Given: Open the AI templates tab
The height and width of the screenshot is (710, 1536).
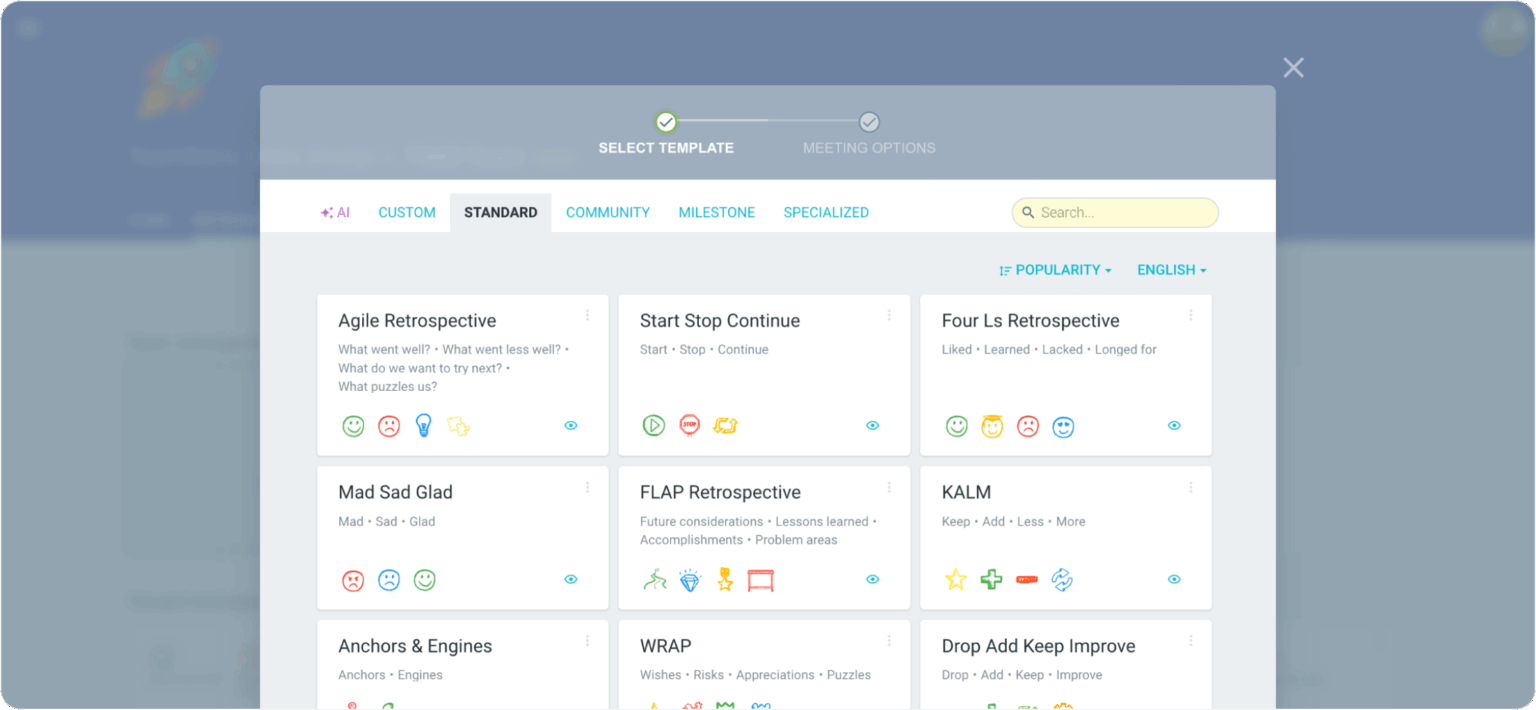Looking at the screenshot, I should (335, 212).
